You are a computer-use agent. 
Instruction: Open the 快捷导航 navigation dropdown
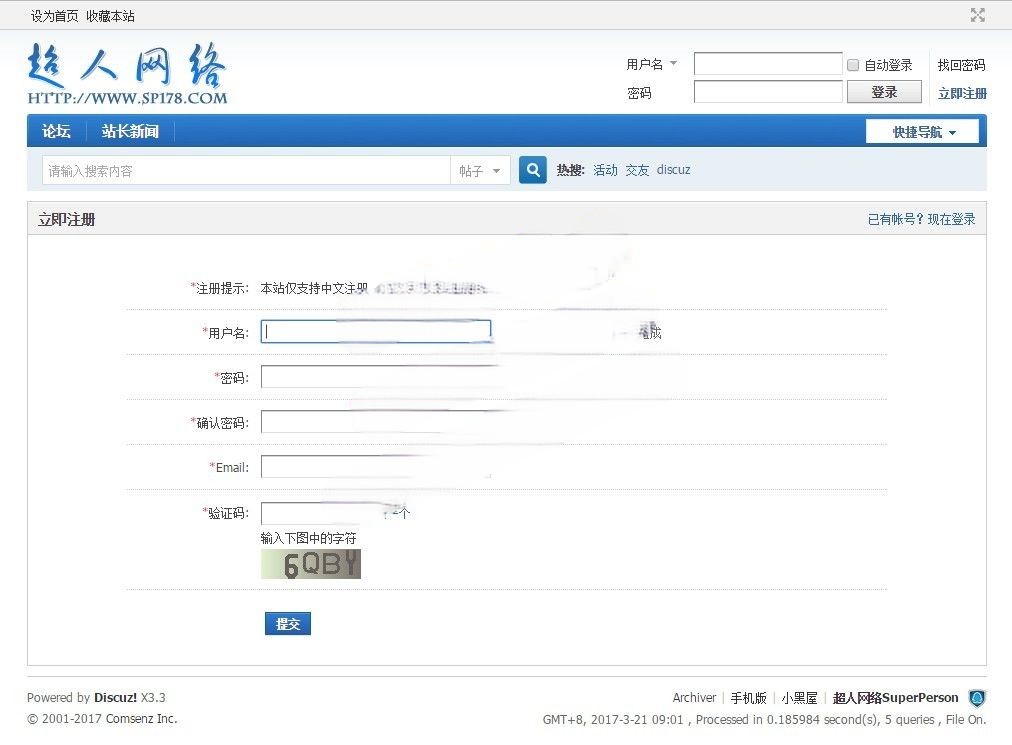point(921,130)
